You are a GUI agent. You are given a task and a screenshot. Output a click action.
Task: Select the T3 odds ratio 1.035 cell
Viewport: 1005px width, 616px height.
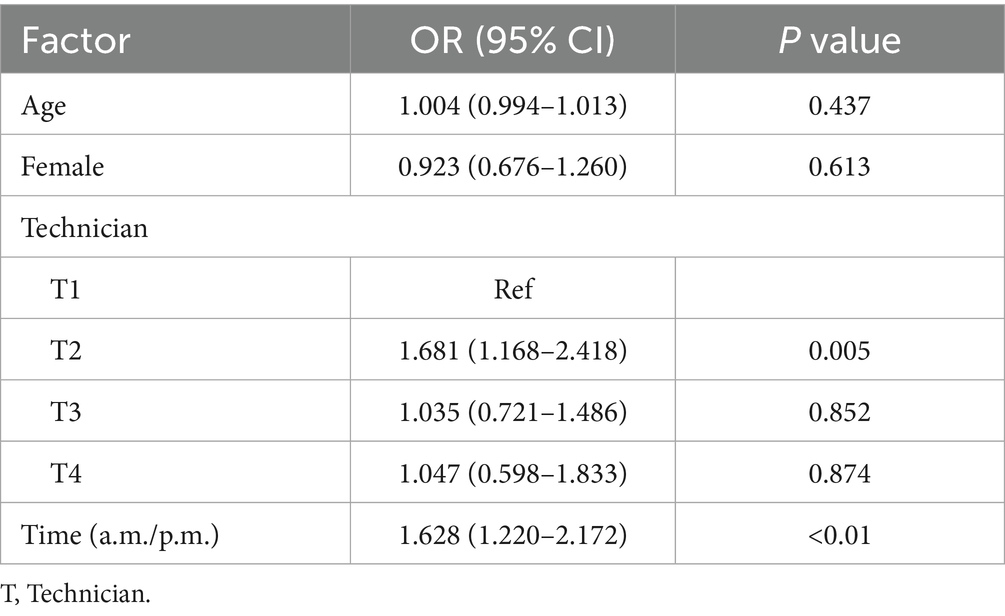[512, 412]
